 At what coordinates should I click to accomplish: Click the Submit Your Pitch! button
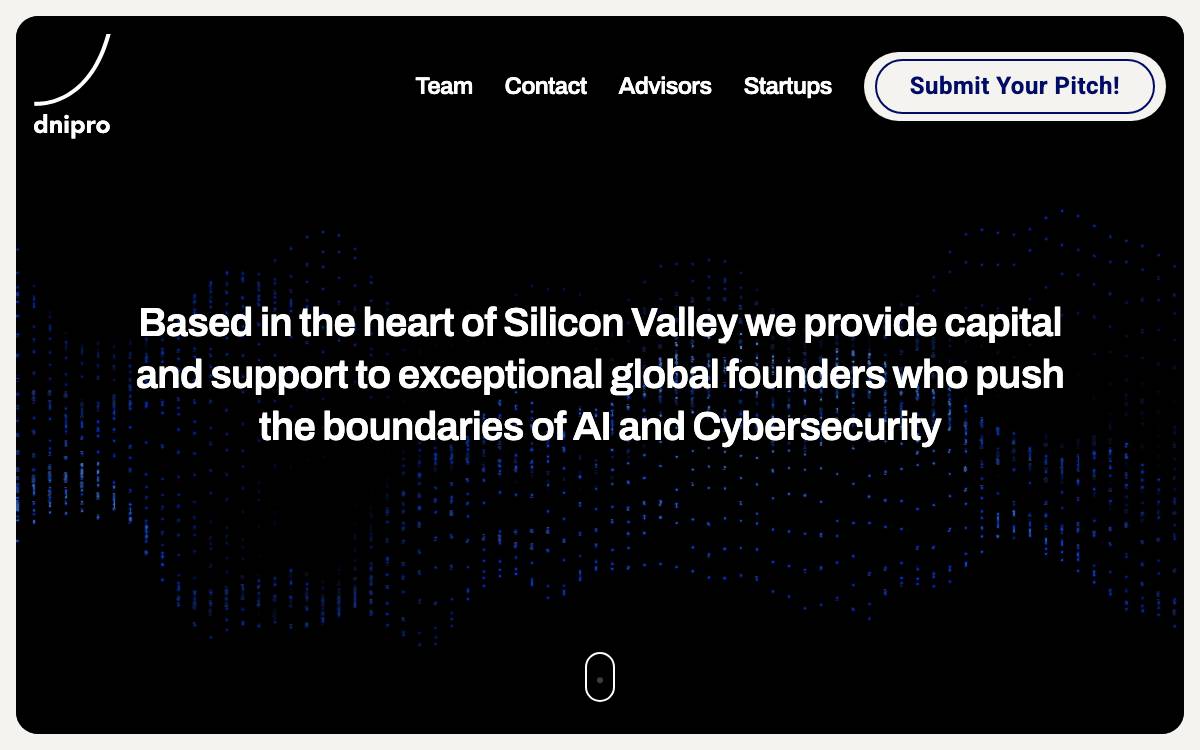tap(1015, 86)
